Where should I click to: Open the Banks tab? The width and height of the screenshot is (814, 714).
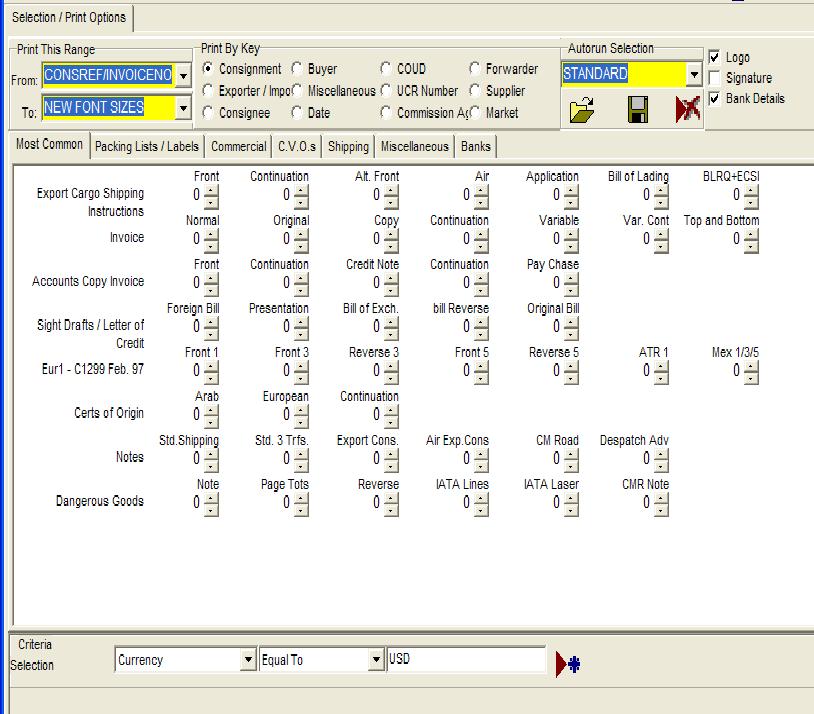[475, 146]
